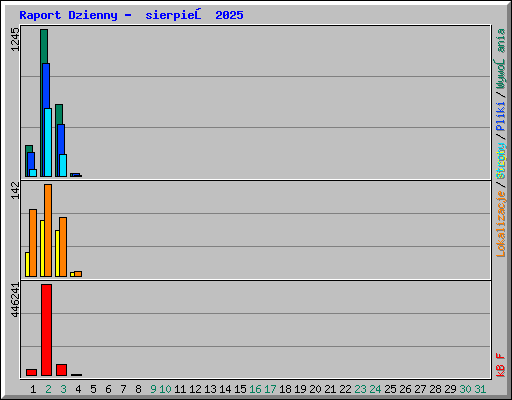Screen dimensions: 512x400
Task: Click the cyan Strony legend text
Action: click(501, 161)
